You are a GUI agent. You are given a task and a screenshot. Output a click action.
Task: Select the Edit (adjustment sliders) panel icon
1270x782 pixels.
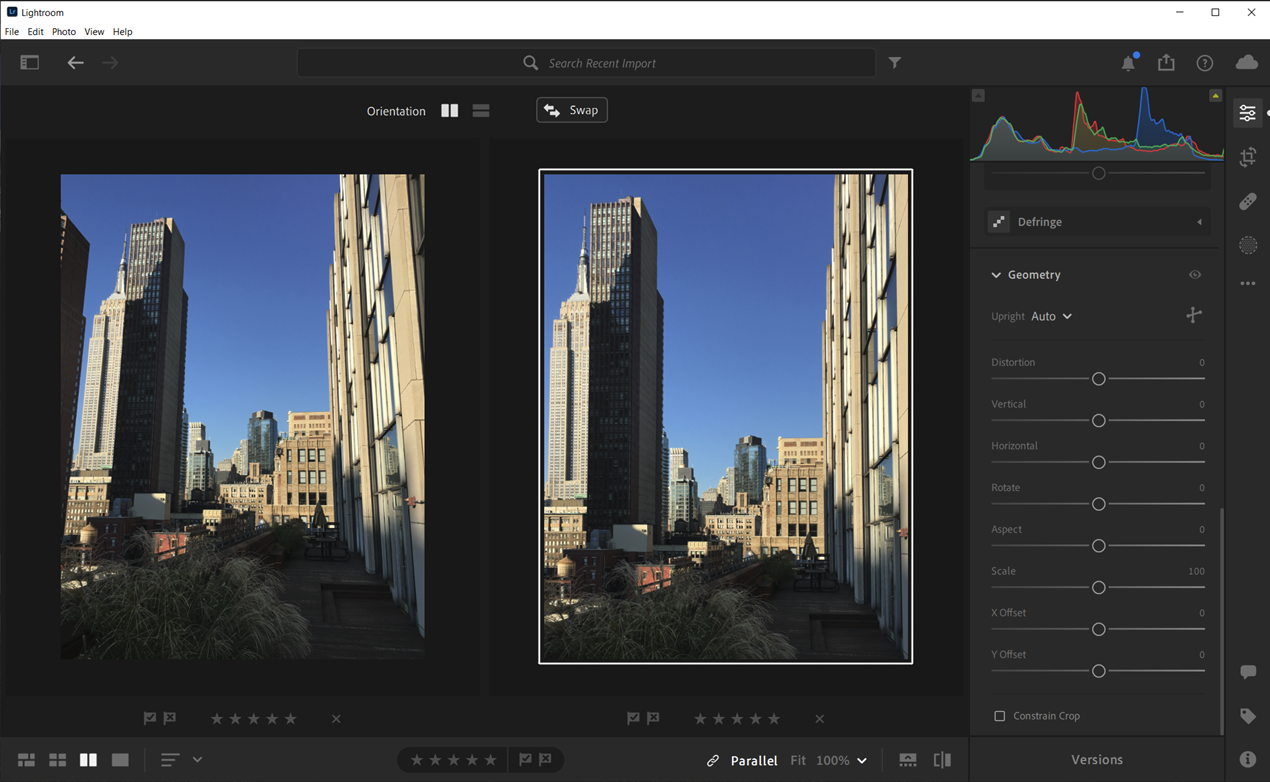[1247, 112]
